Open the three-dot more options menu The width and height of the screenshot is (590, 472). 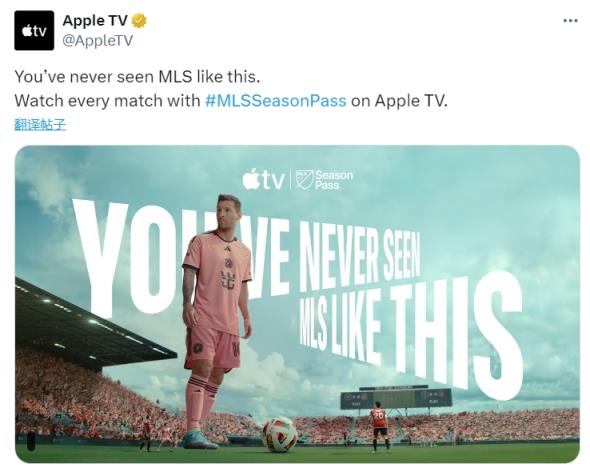point(570,21)
